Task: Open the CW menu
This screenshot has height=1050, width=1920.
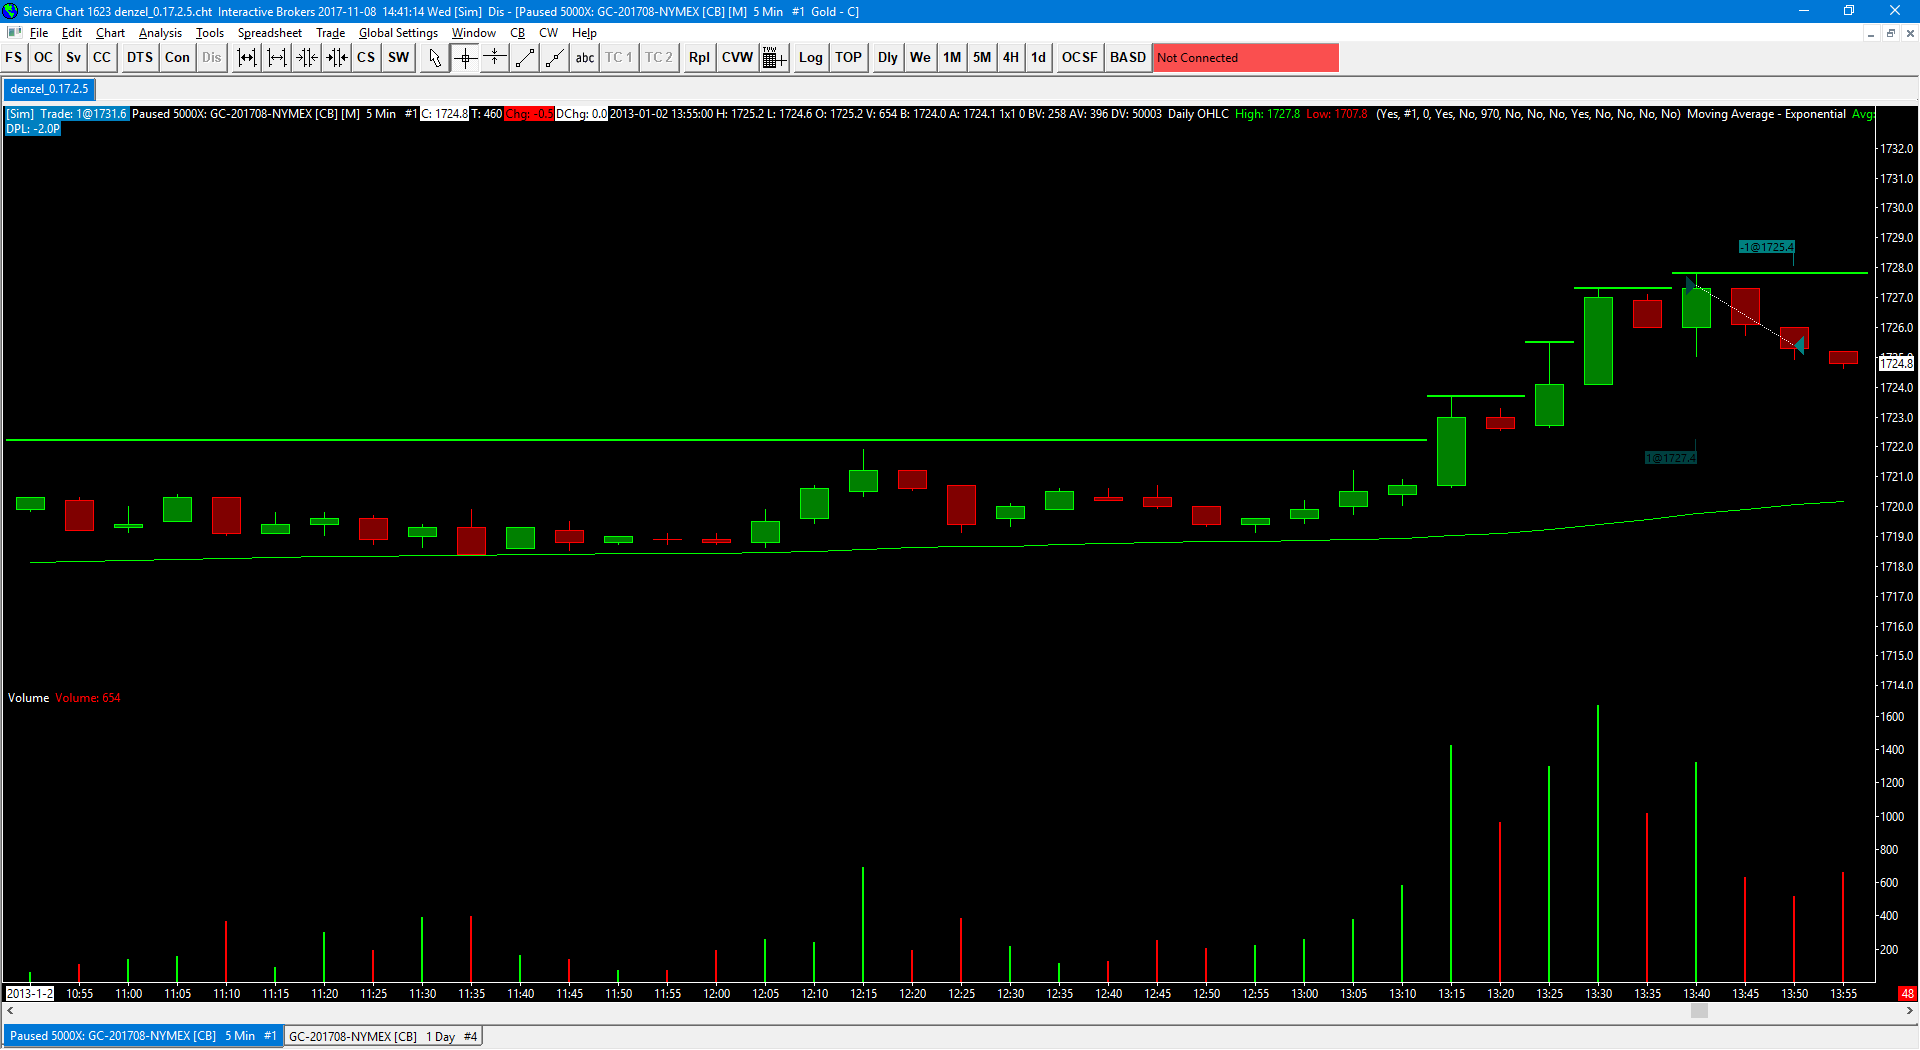Action: [548, 33]
